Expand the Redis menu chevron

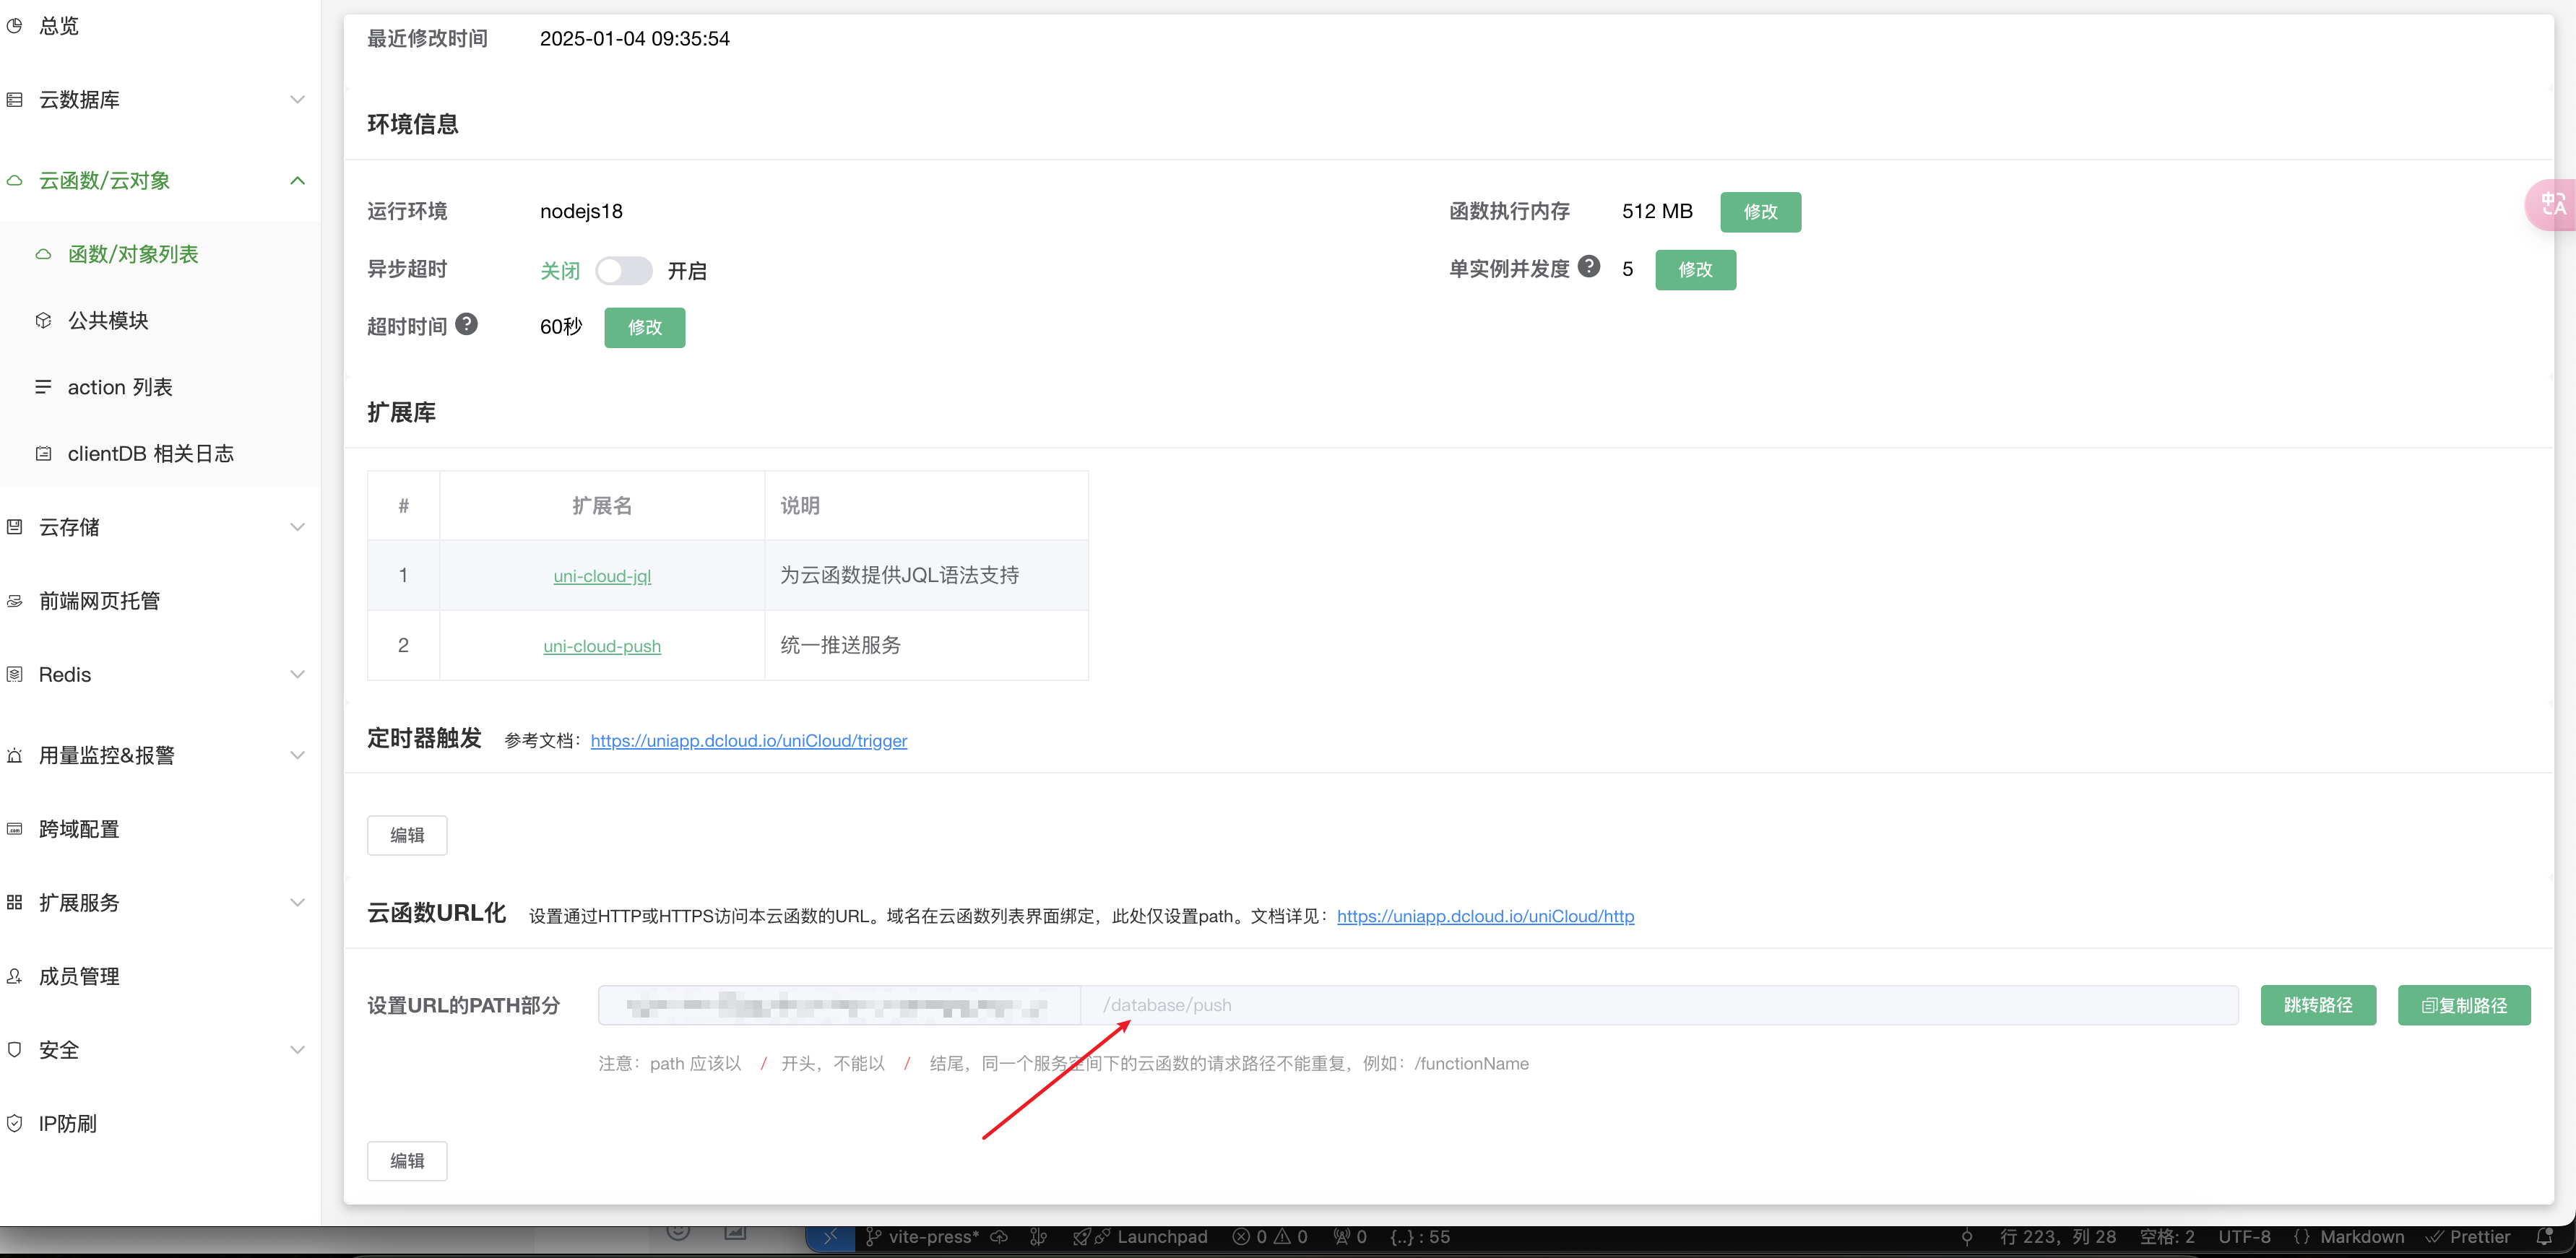click(297, 675)
